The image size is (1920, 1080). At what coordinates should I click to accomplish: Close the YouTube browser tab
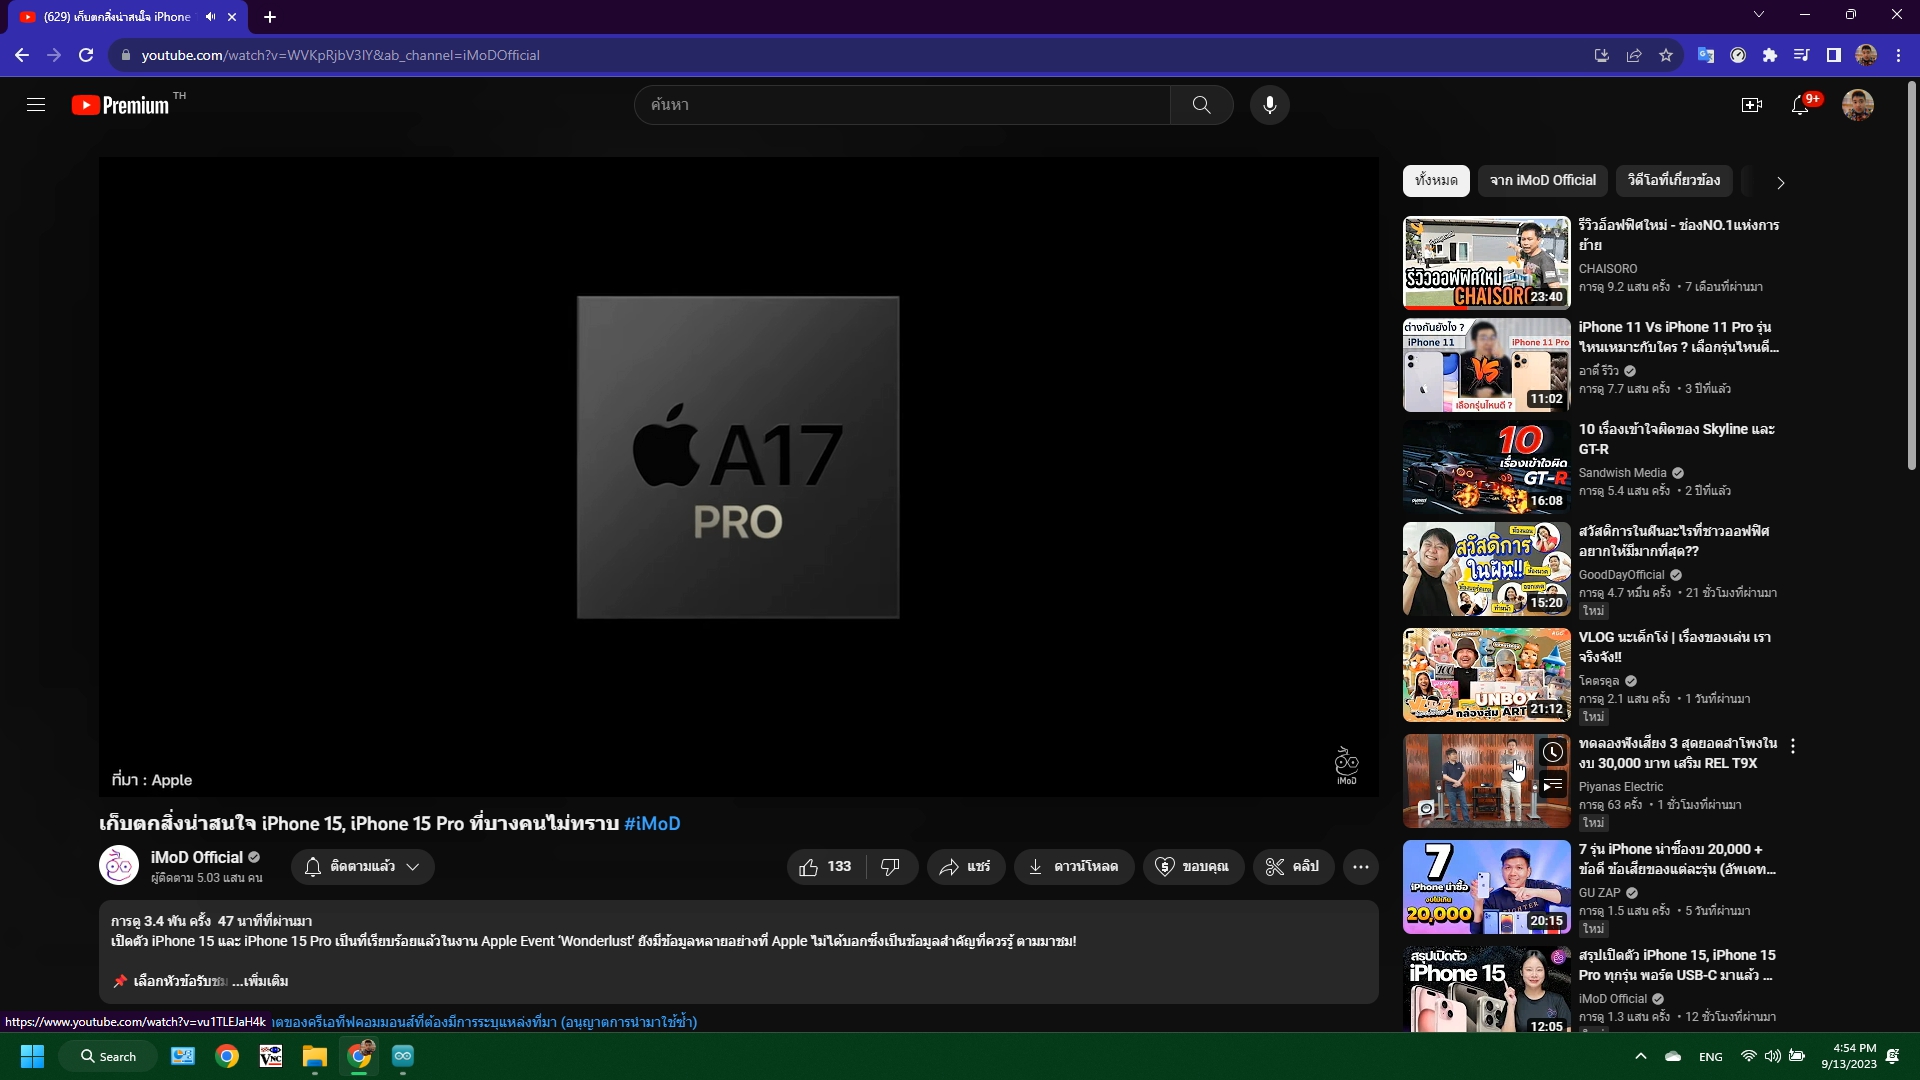(x=232, y=17)
